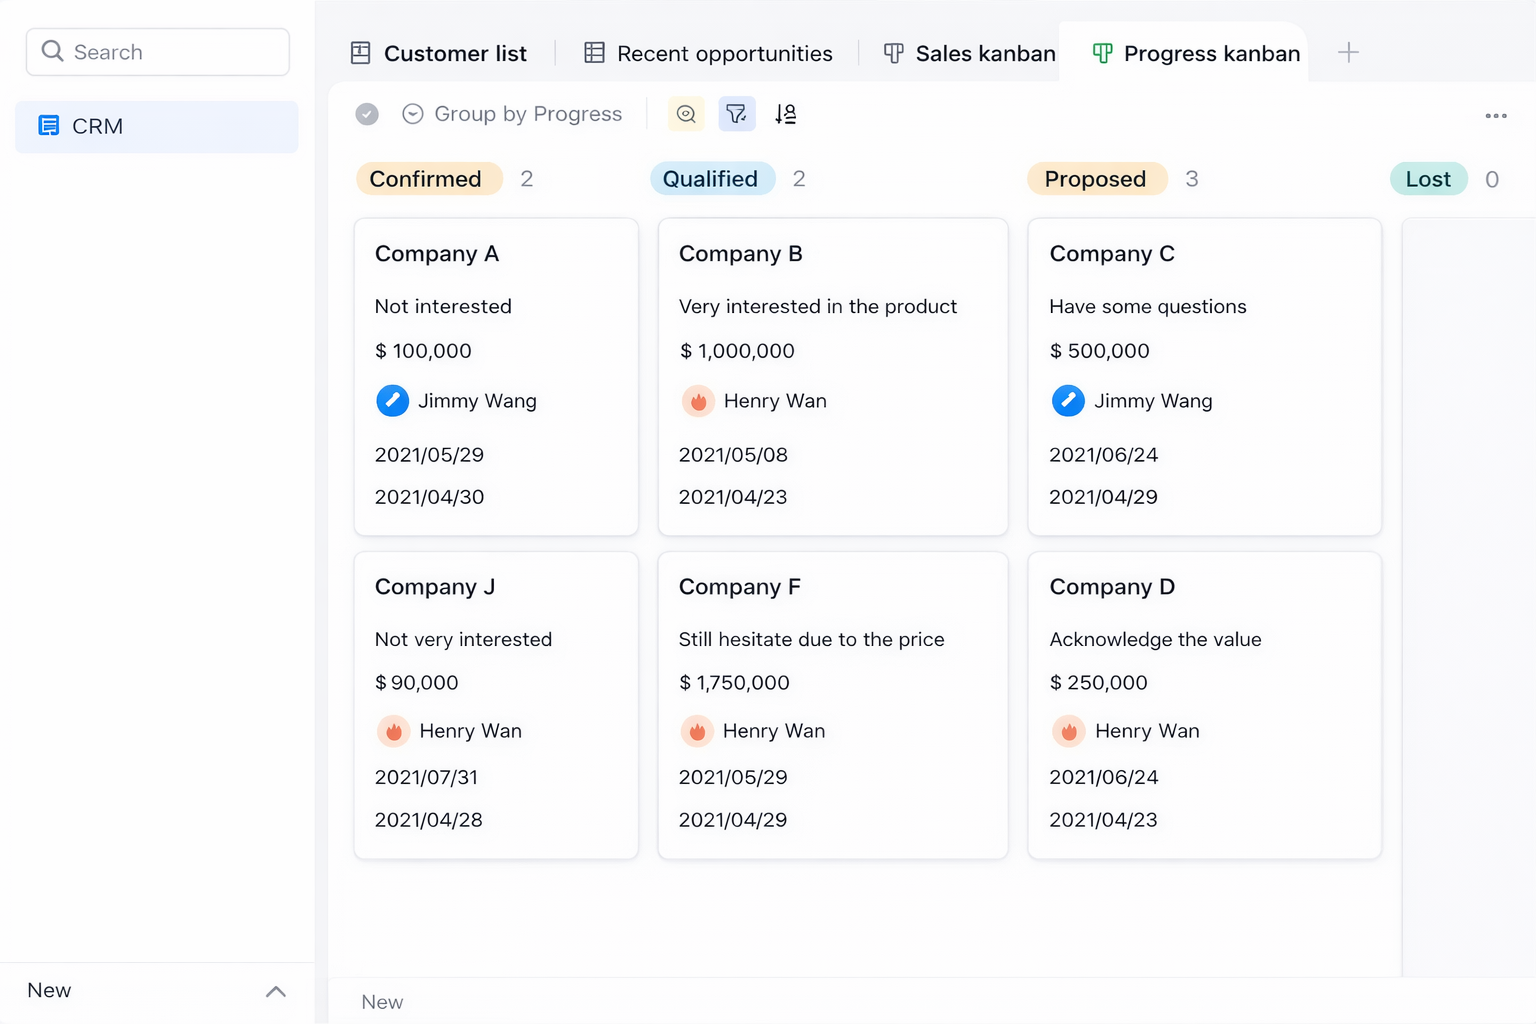Add a new view with plus icon
1536x1024 pixels.
[x=1348, y=53]
